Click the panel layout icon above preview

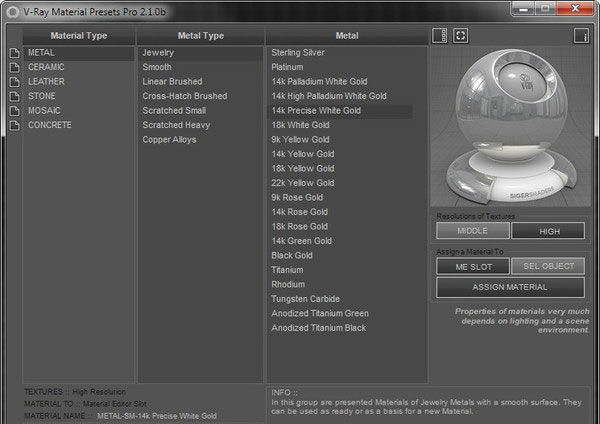click(440, 36)
